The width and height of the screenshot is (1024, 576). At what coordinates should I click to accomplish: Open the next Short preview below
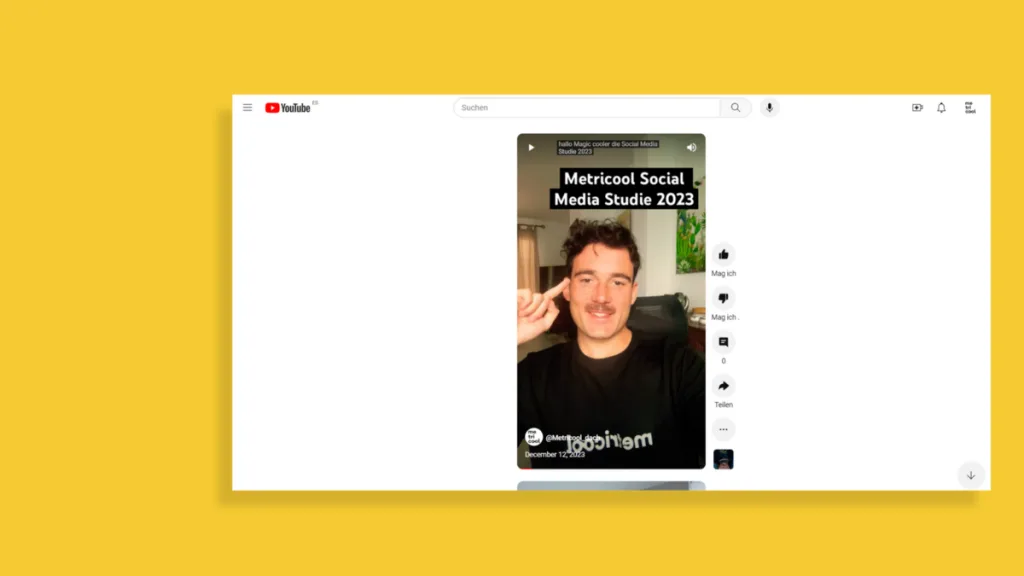[x=611, y=486]
